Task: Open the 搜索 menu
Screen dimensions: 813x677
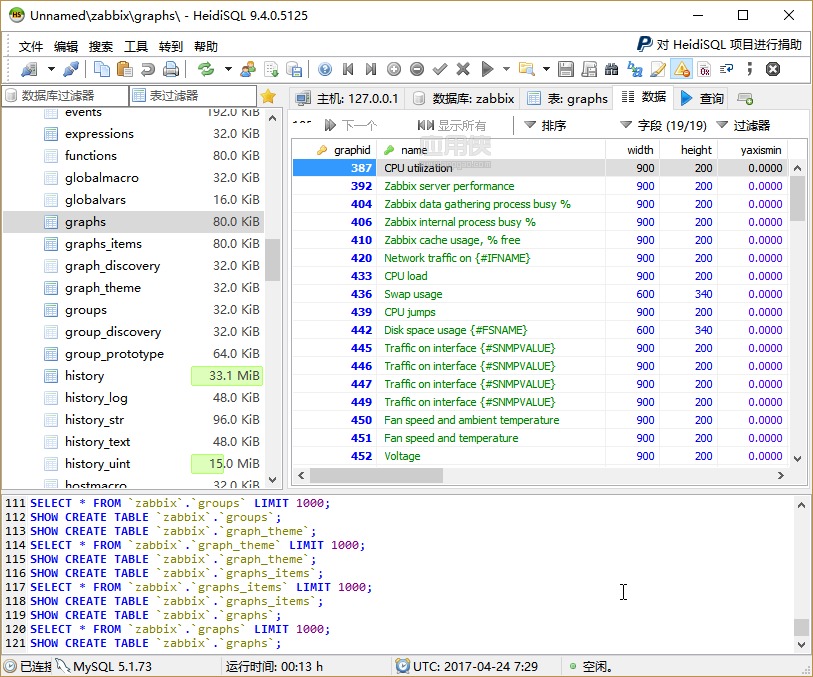Action: click(x=101, y=47)
